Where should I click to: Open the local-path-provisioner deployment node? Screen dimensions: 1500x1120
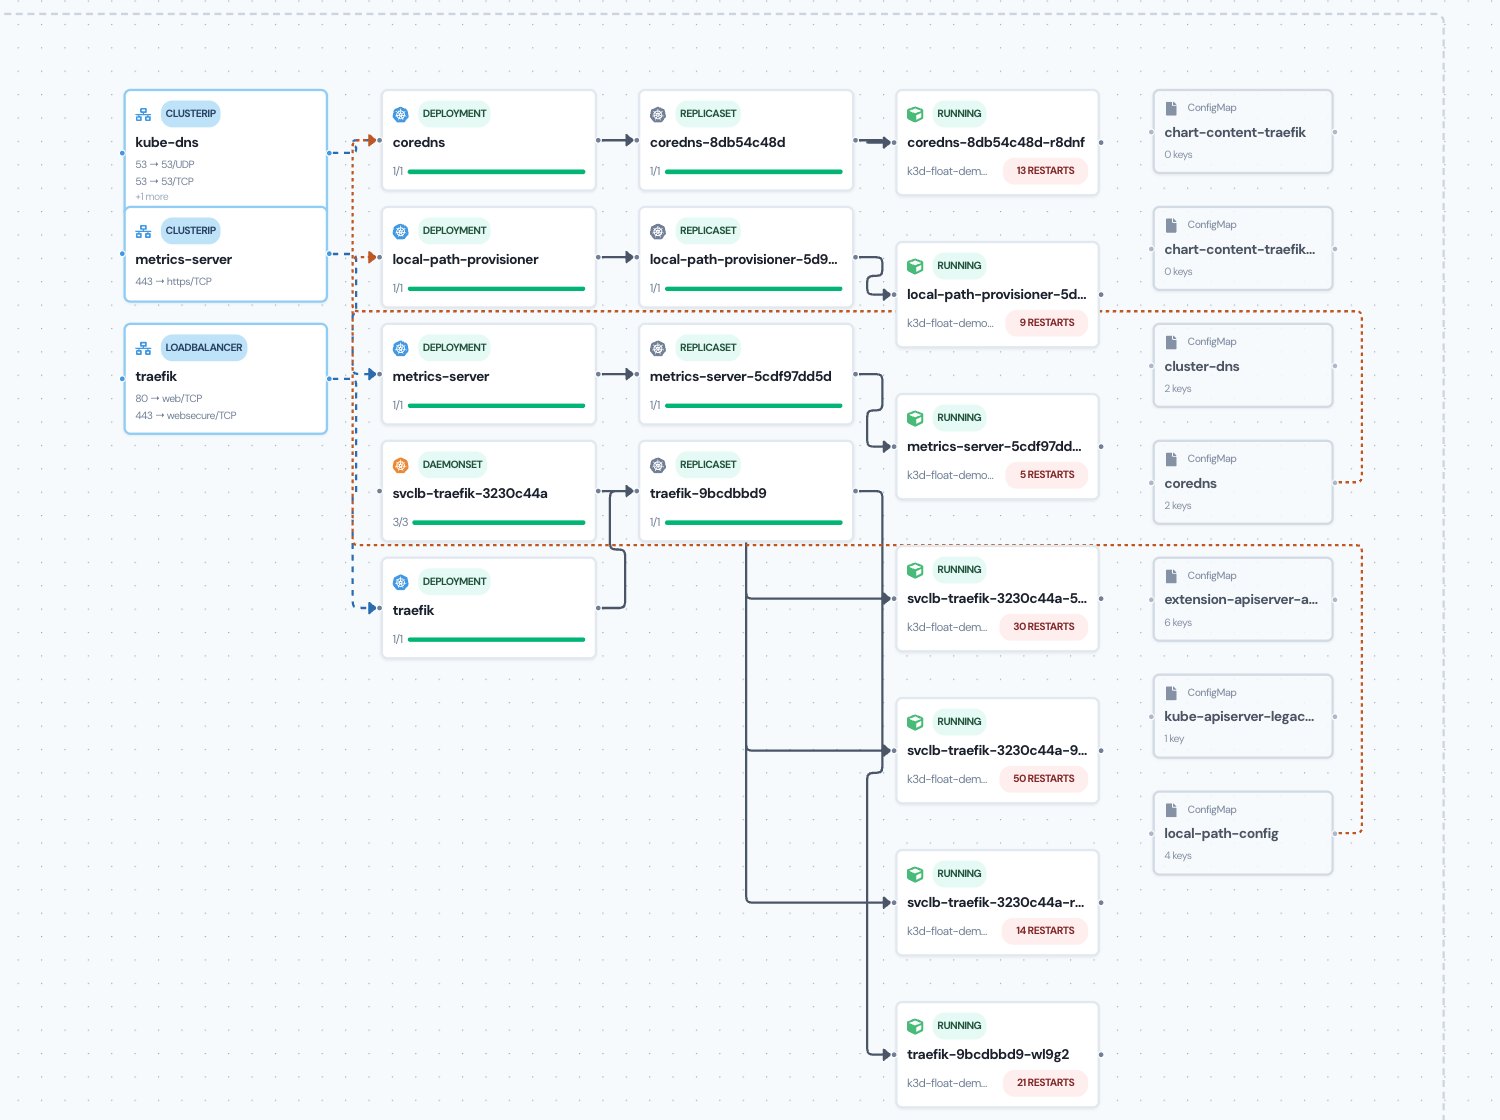pyautogui.click(x=489, y=257)
